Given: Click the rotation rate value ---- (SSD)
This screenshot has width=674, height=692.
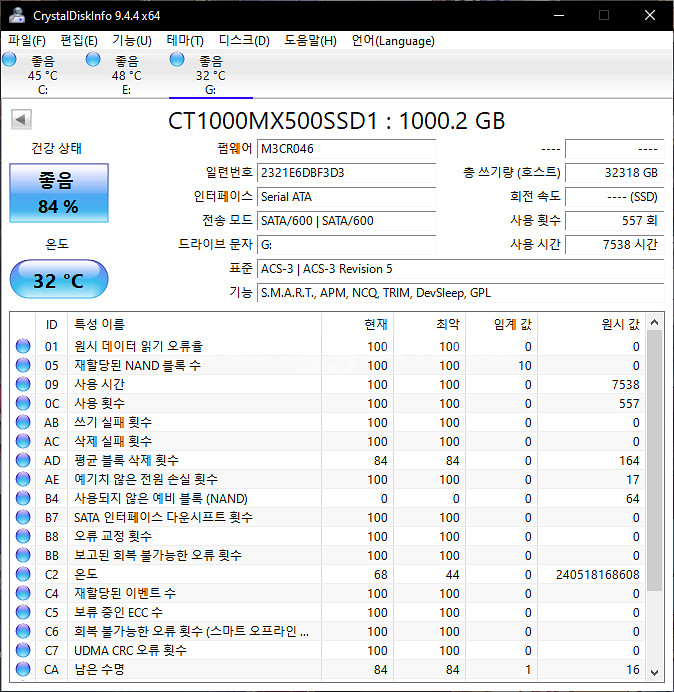Looking at the screenshot, I should click(614, 197).
